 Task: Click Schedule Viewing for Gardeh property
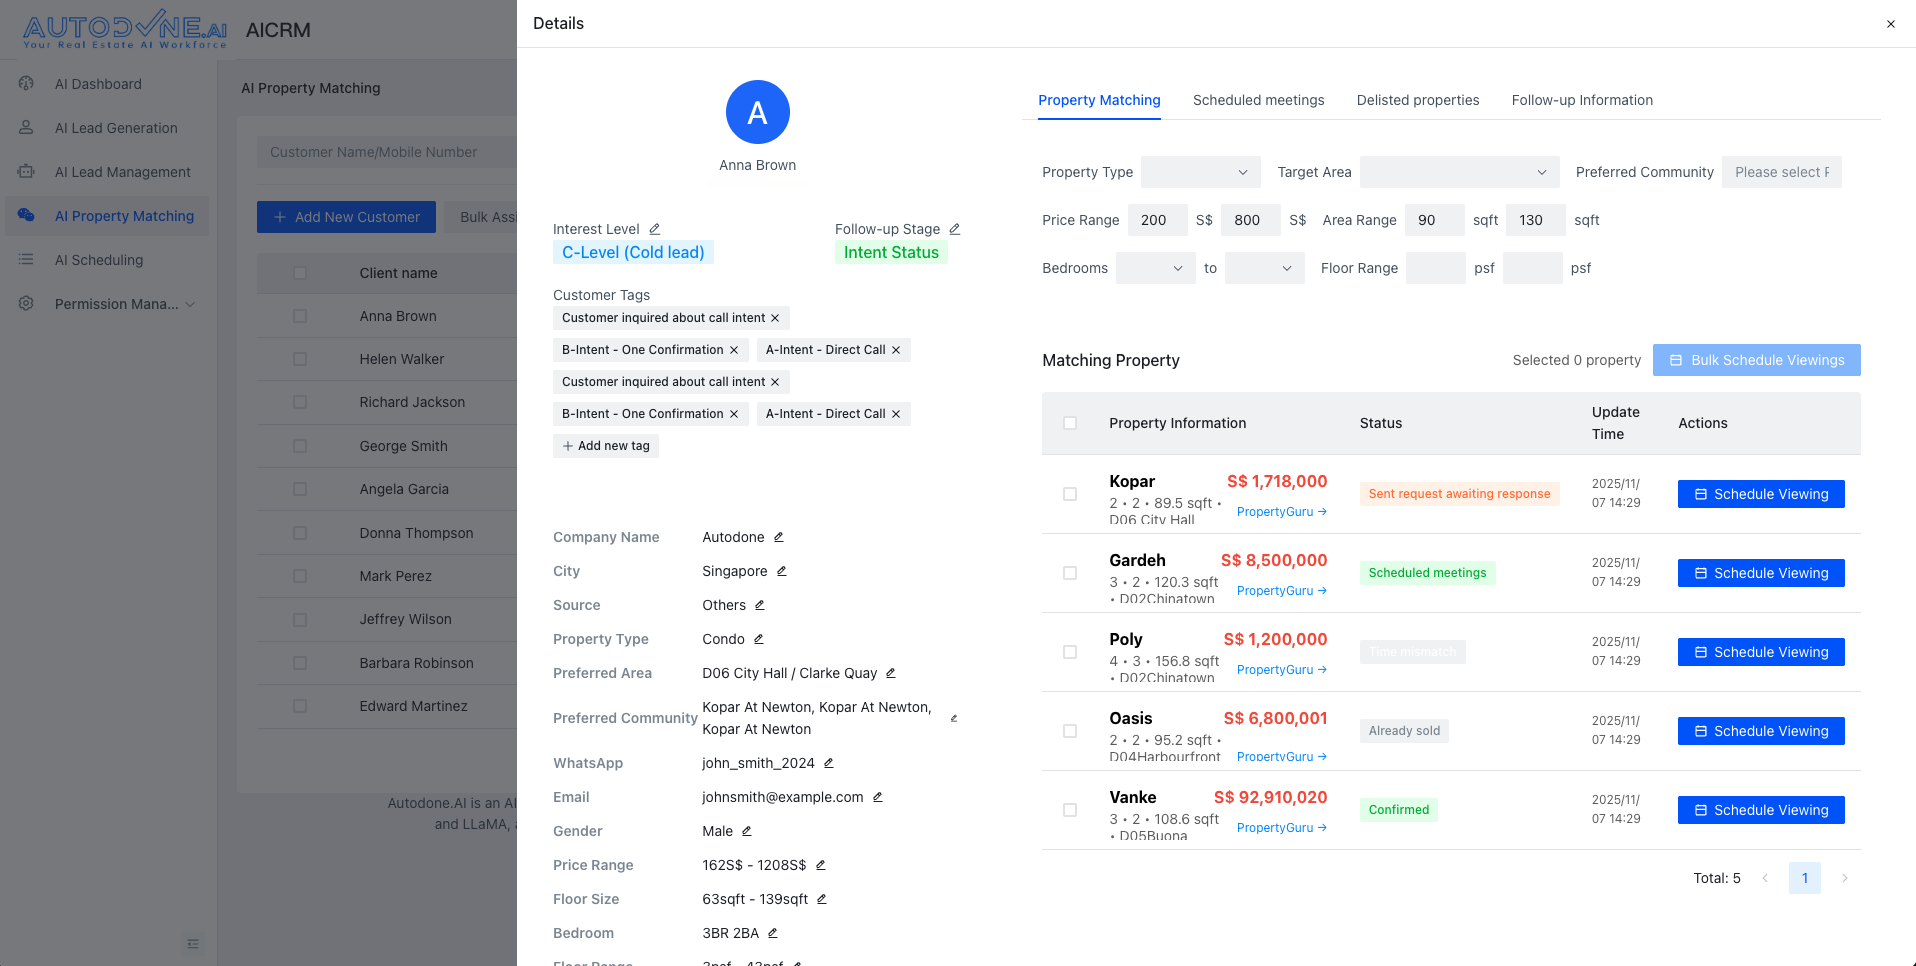[1760, 573]
